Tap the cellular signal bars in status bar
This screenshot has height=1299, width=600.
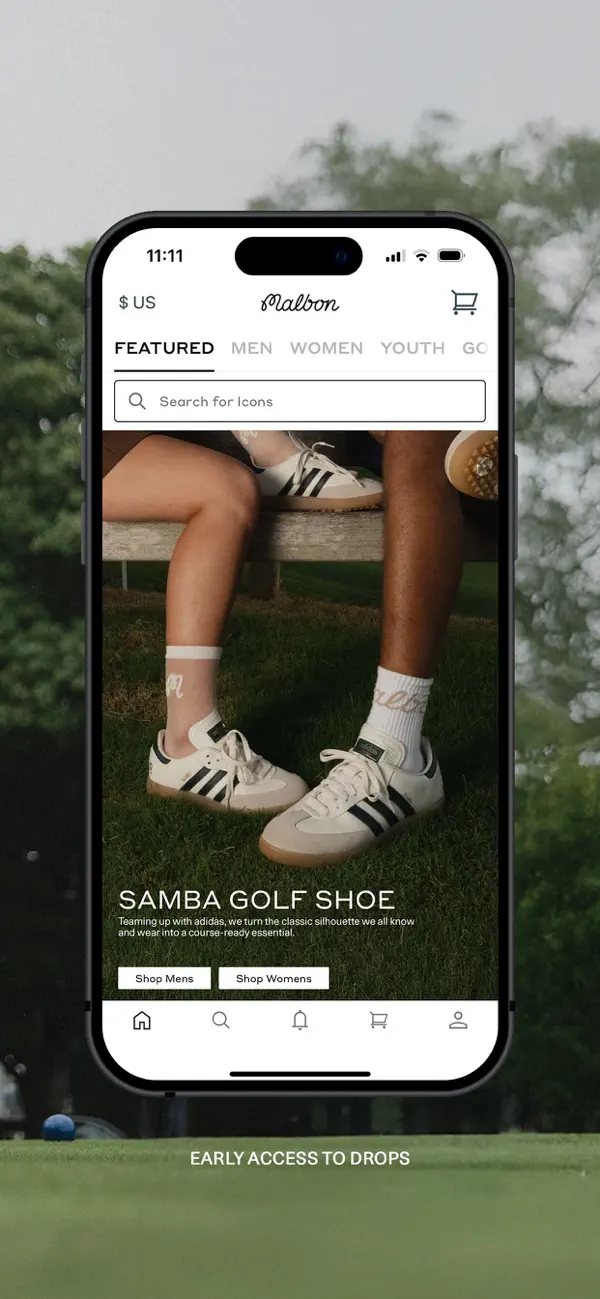pos(395,256)
